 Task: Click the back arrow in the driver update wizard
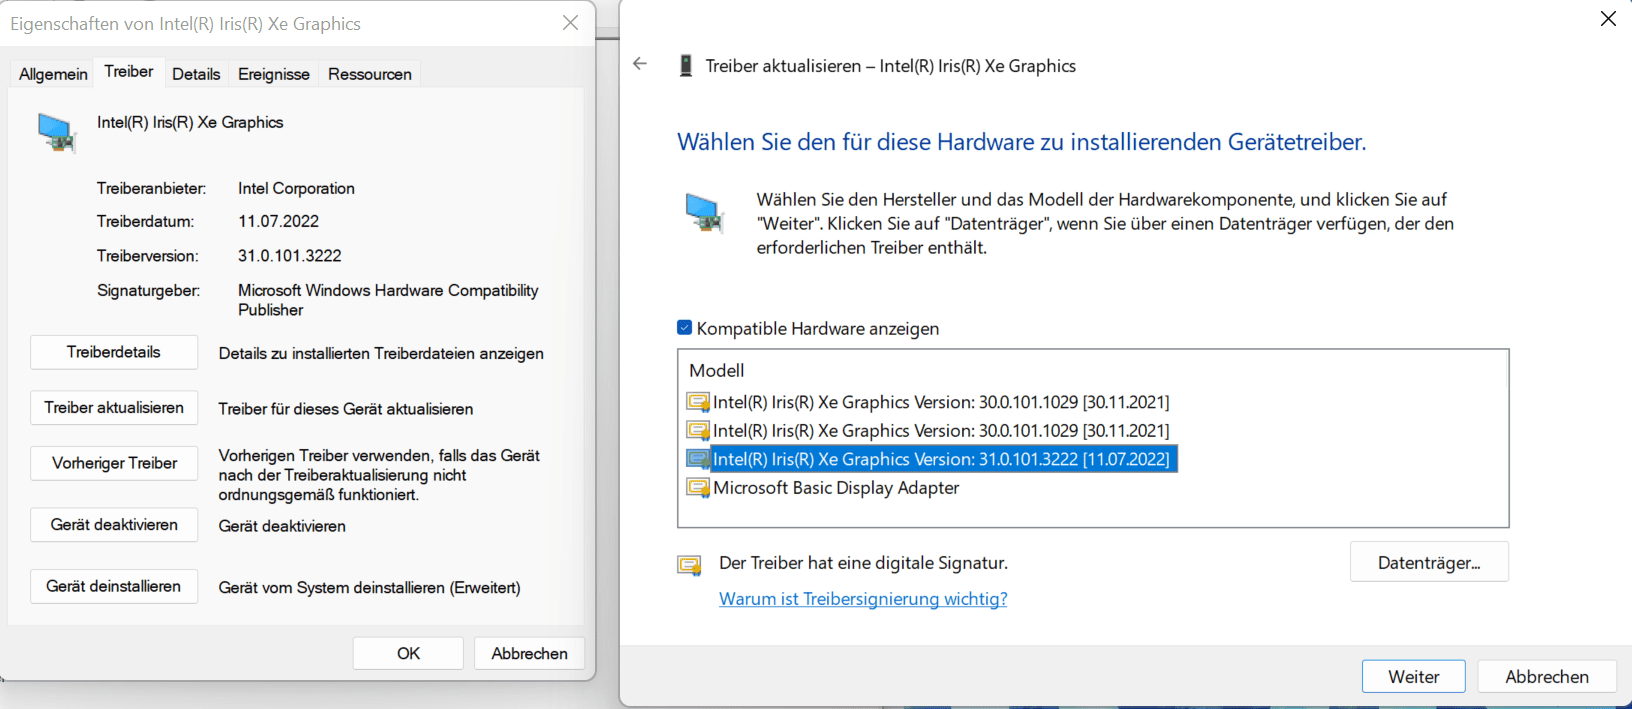click(640, 64)
